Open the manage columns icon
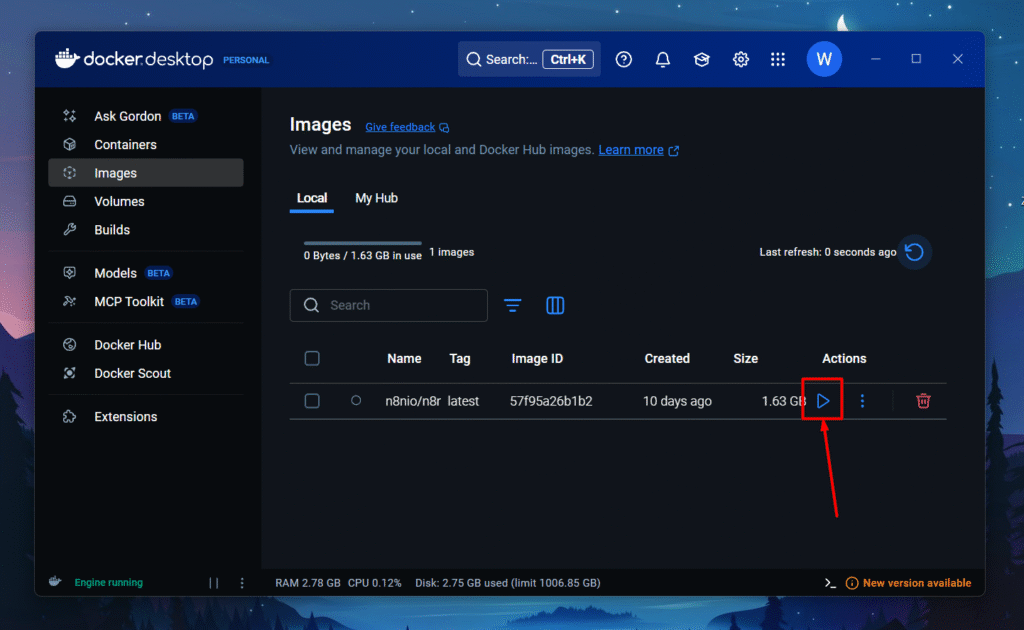1024x630 pixels. [x=555, y=306]
